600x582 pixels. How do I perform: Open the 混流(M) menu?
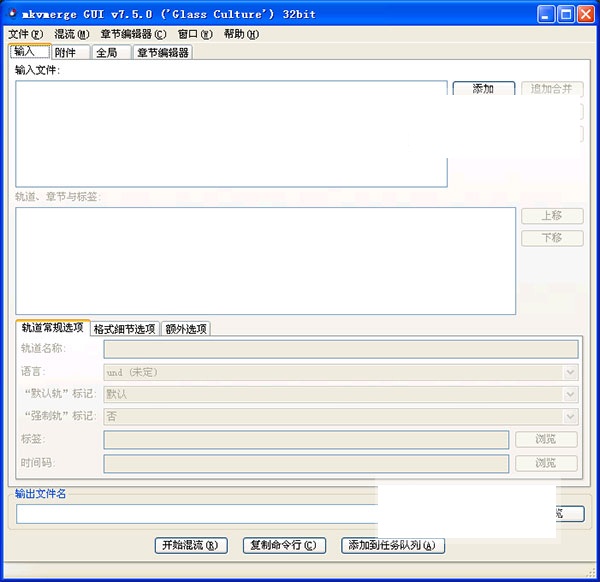[71, 34]
